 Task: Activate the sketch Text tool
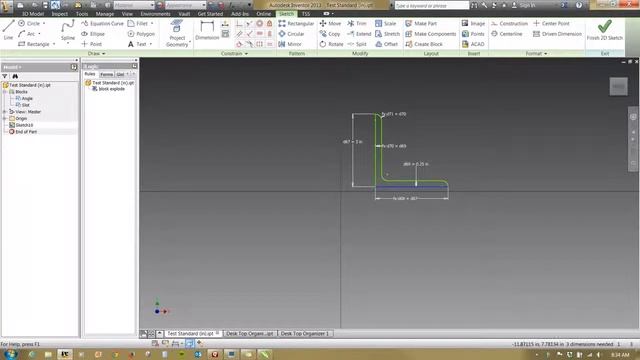pos(137,44)
